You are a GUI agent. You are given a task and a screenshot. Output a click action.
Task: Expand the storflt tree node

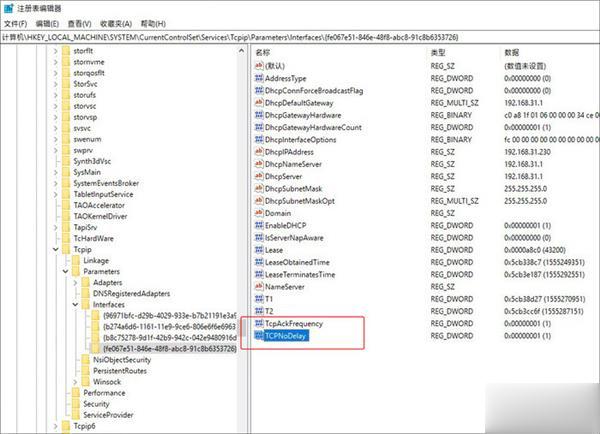[x=56, y=51]
